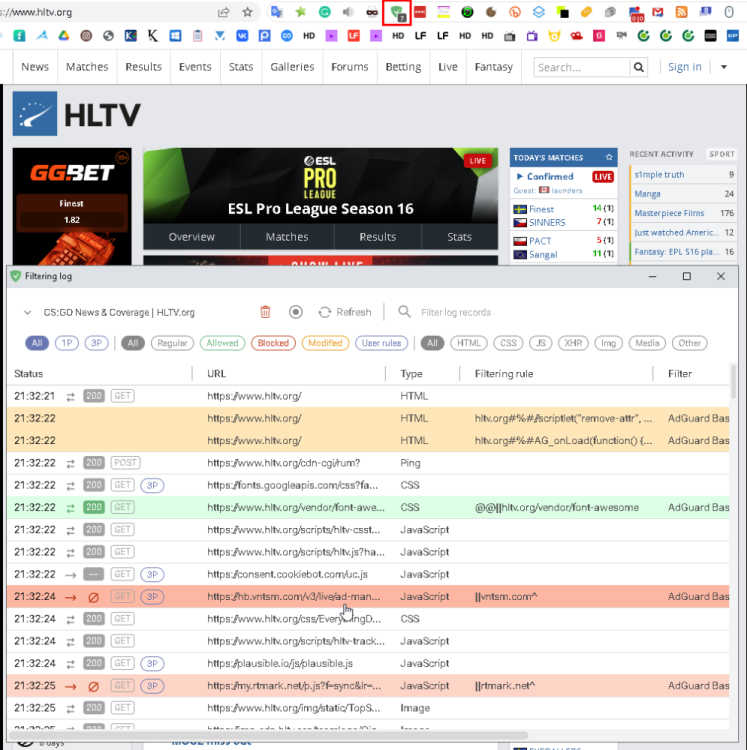Toggle the Media type filter chip

(647, 343)
